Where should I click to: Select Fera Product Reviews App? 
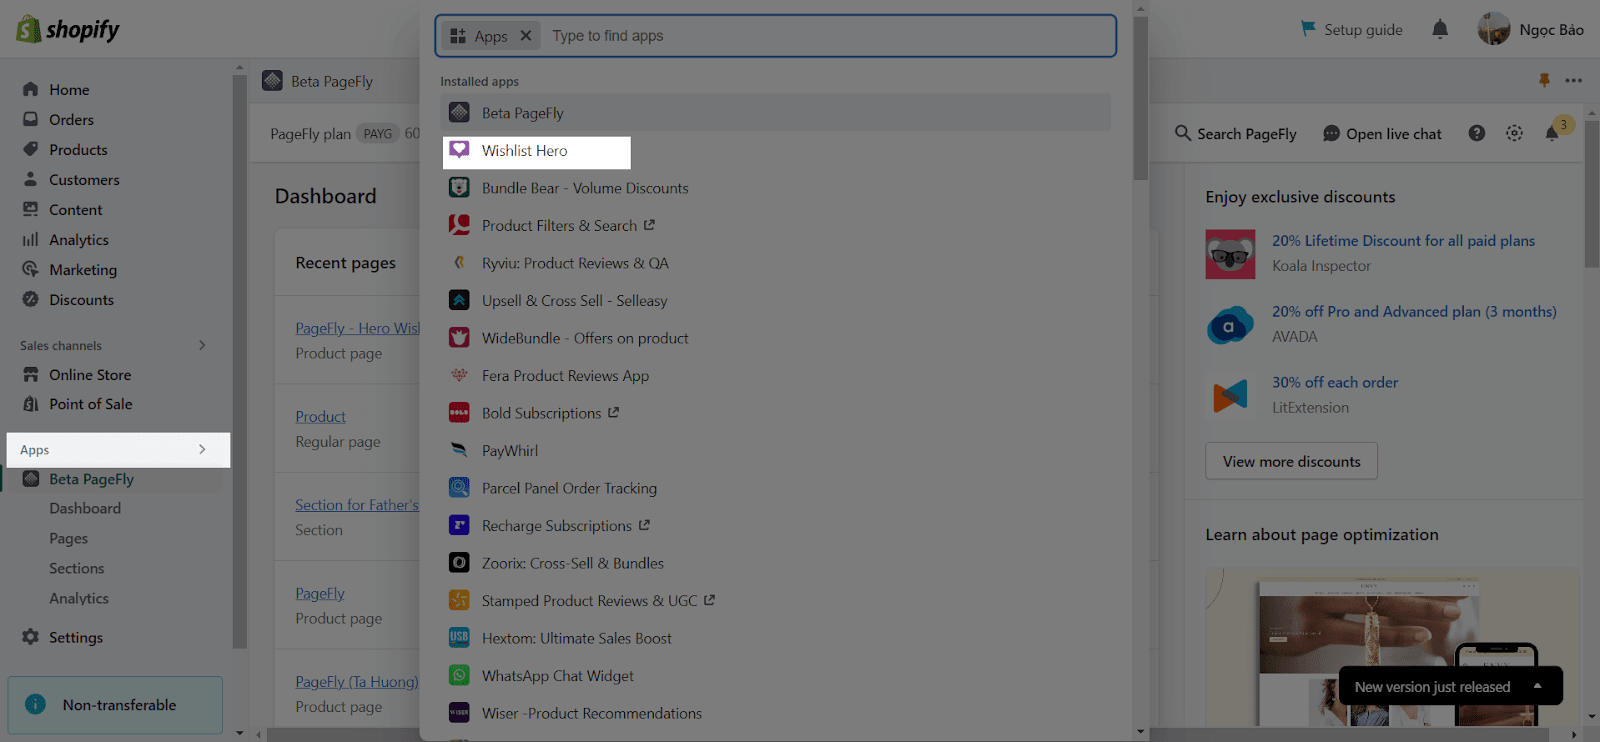pos(565,376)
